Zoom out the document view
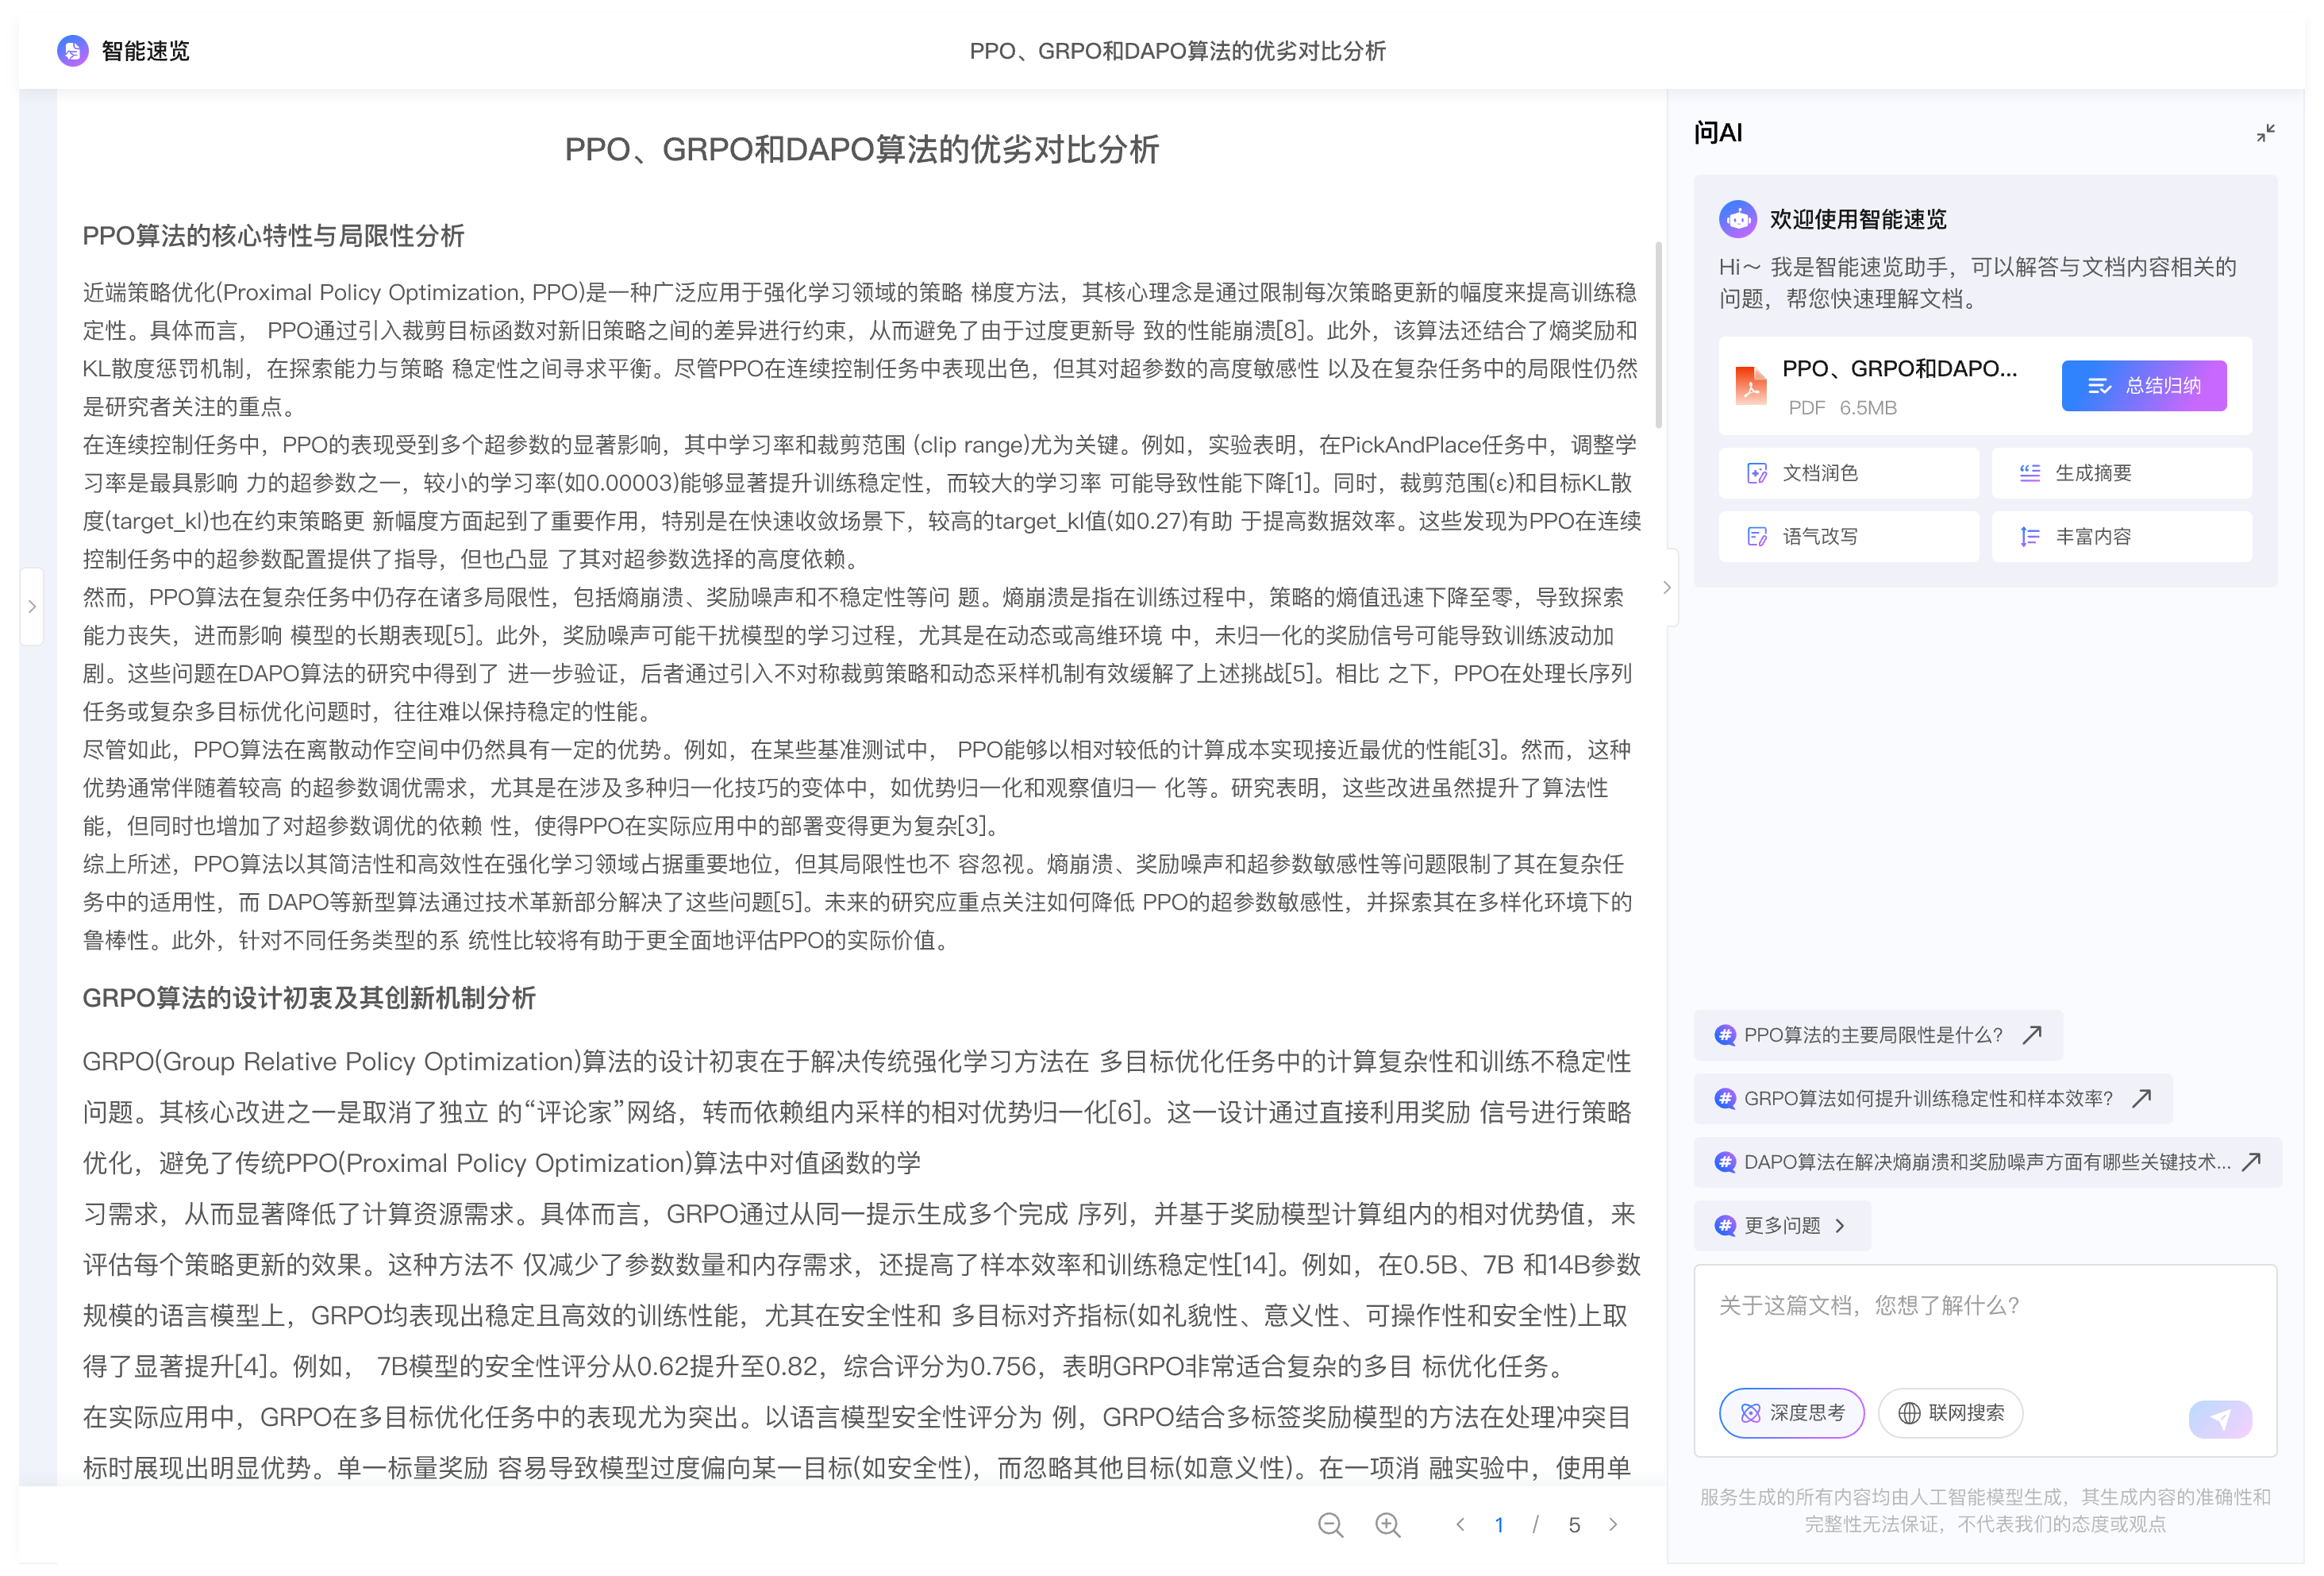Image resolution: width=2324 pixels, height=1576 pixels. 1330,1525
